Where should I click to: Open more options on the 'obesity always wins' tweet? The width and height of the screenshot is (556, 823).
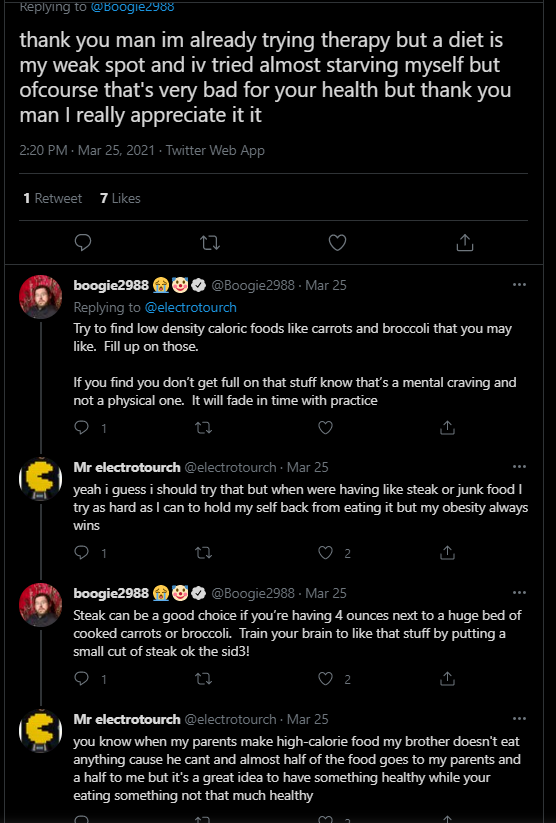point(519,467)
